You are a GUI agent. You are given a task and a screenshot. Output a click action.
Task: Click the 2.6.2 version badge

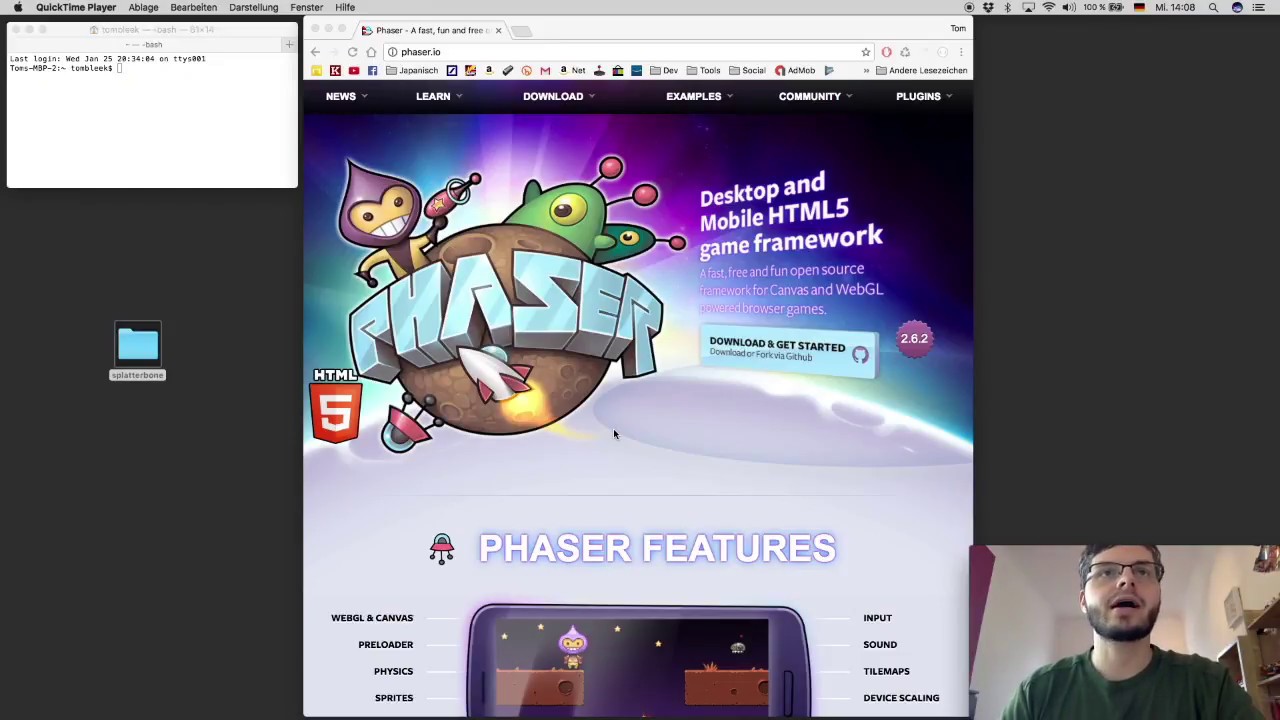(x=914, y=338)
